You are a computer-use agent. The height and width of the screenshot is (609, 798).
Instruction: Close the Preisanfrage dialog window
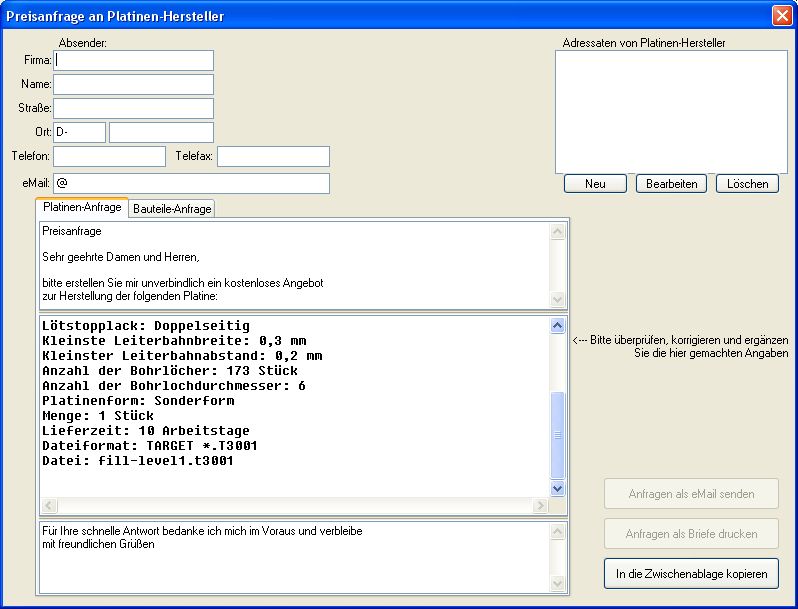(781, 15)
